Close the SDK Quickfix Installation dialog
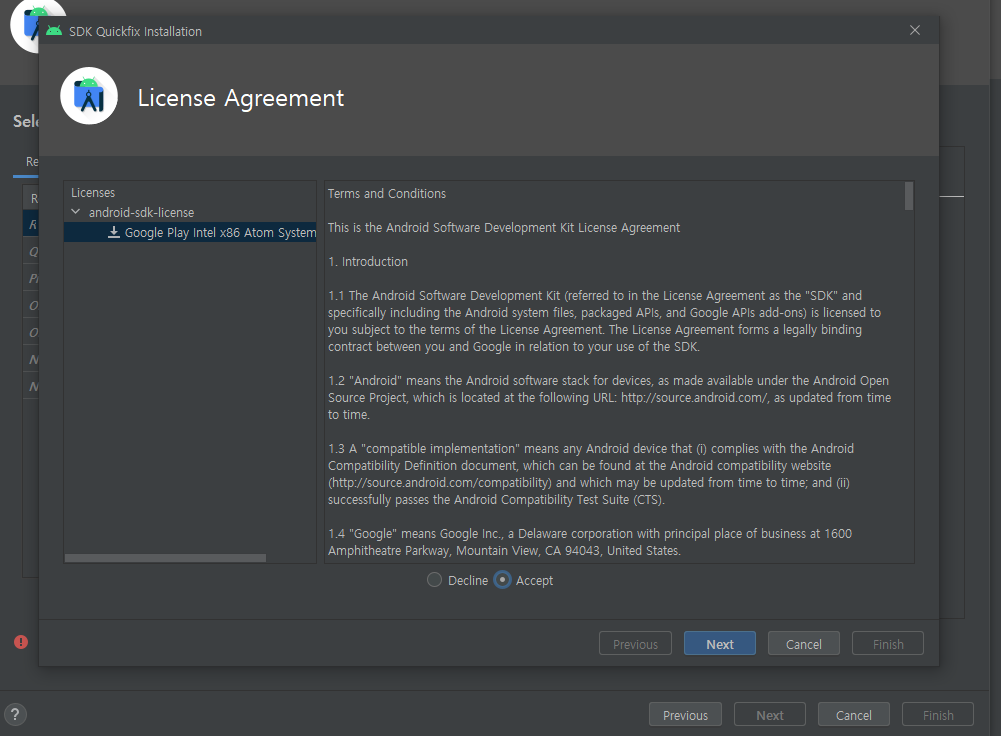1001x736 pixels. click(915, 31)
